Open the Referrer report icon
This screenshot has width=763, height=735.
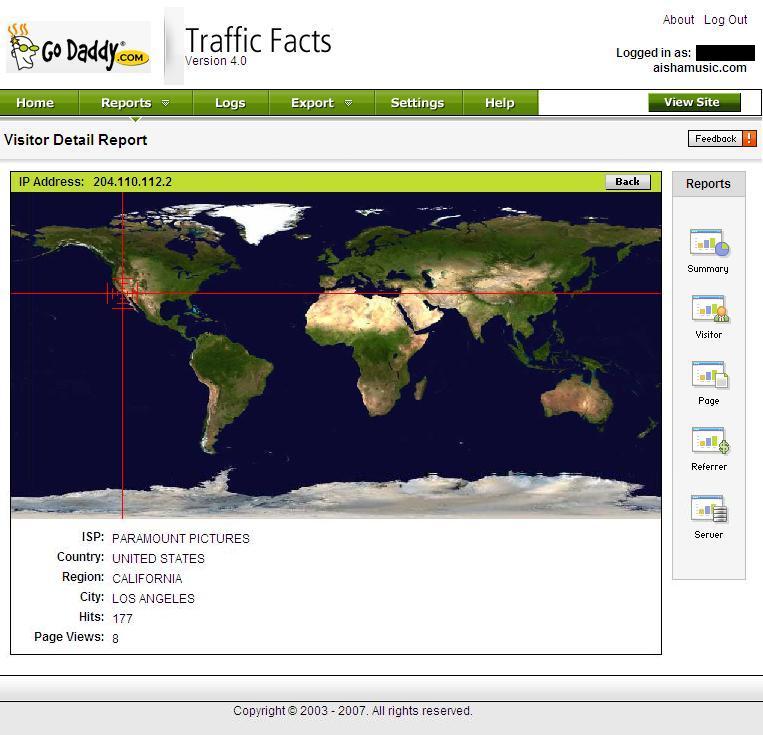coord(709,441)
